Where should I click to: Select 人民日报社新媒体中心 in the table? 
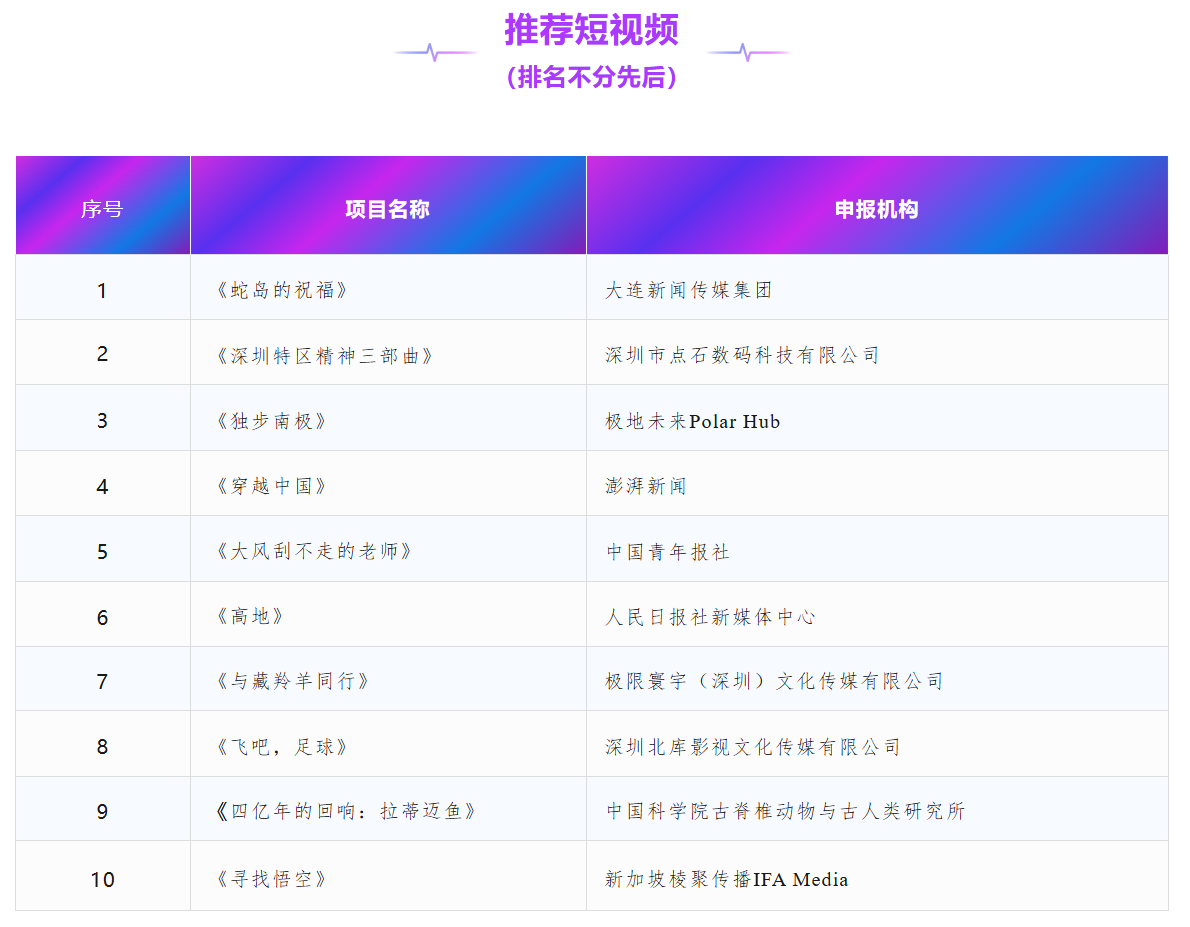pos(710,617)
